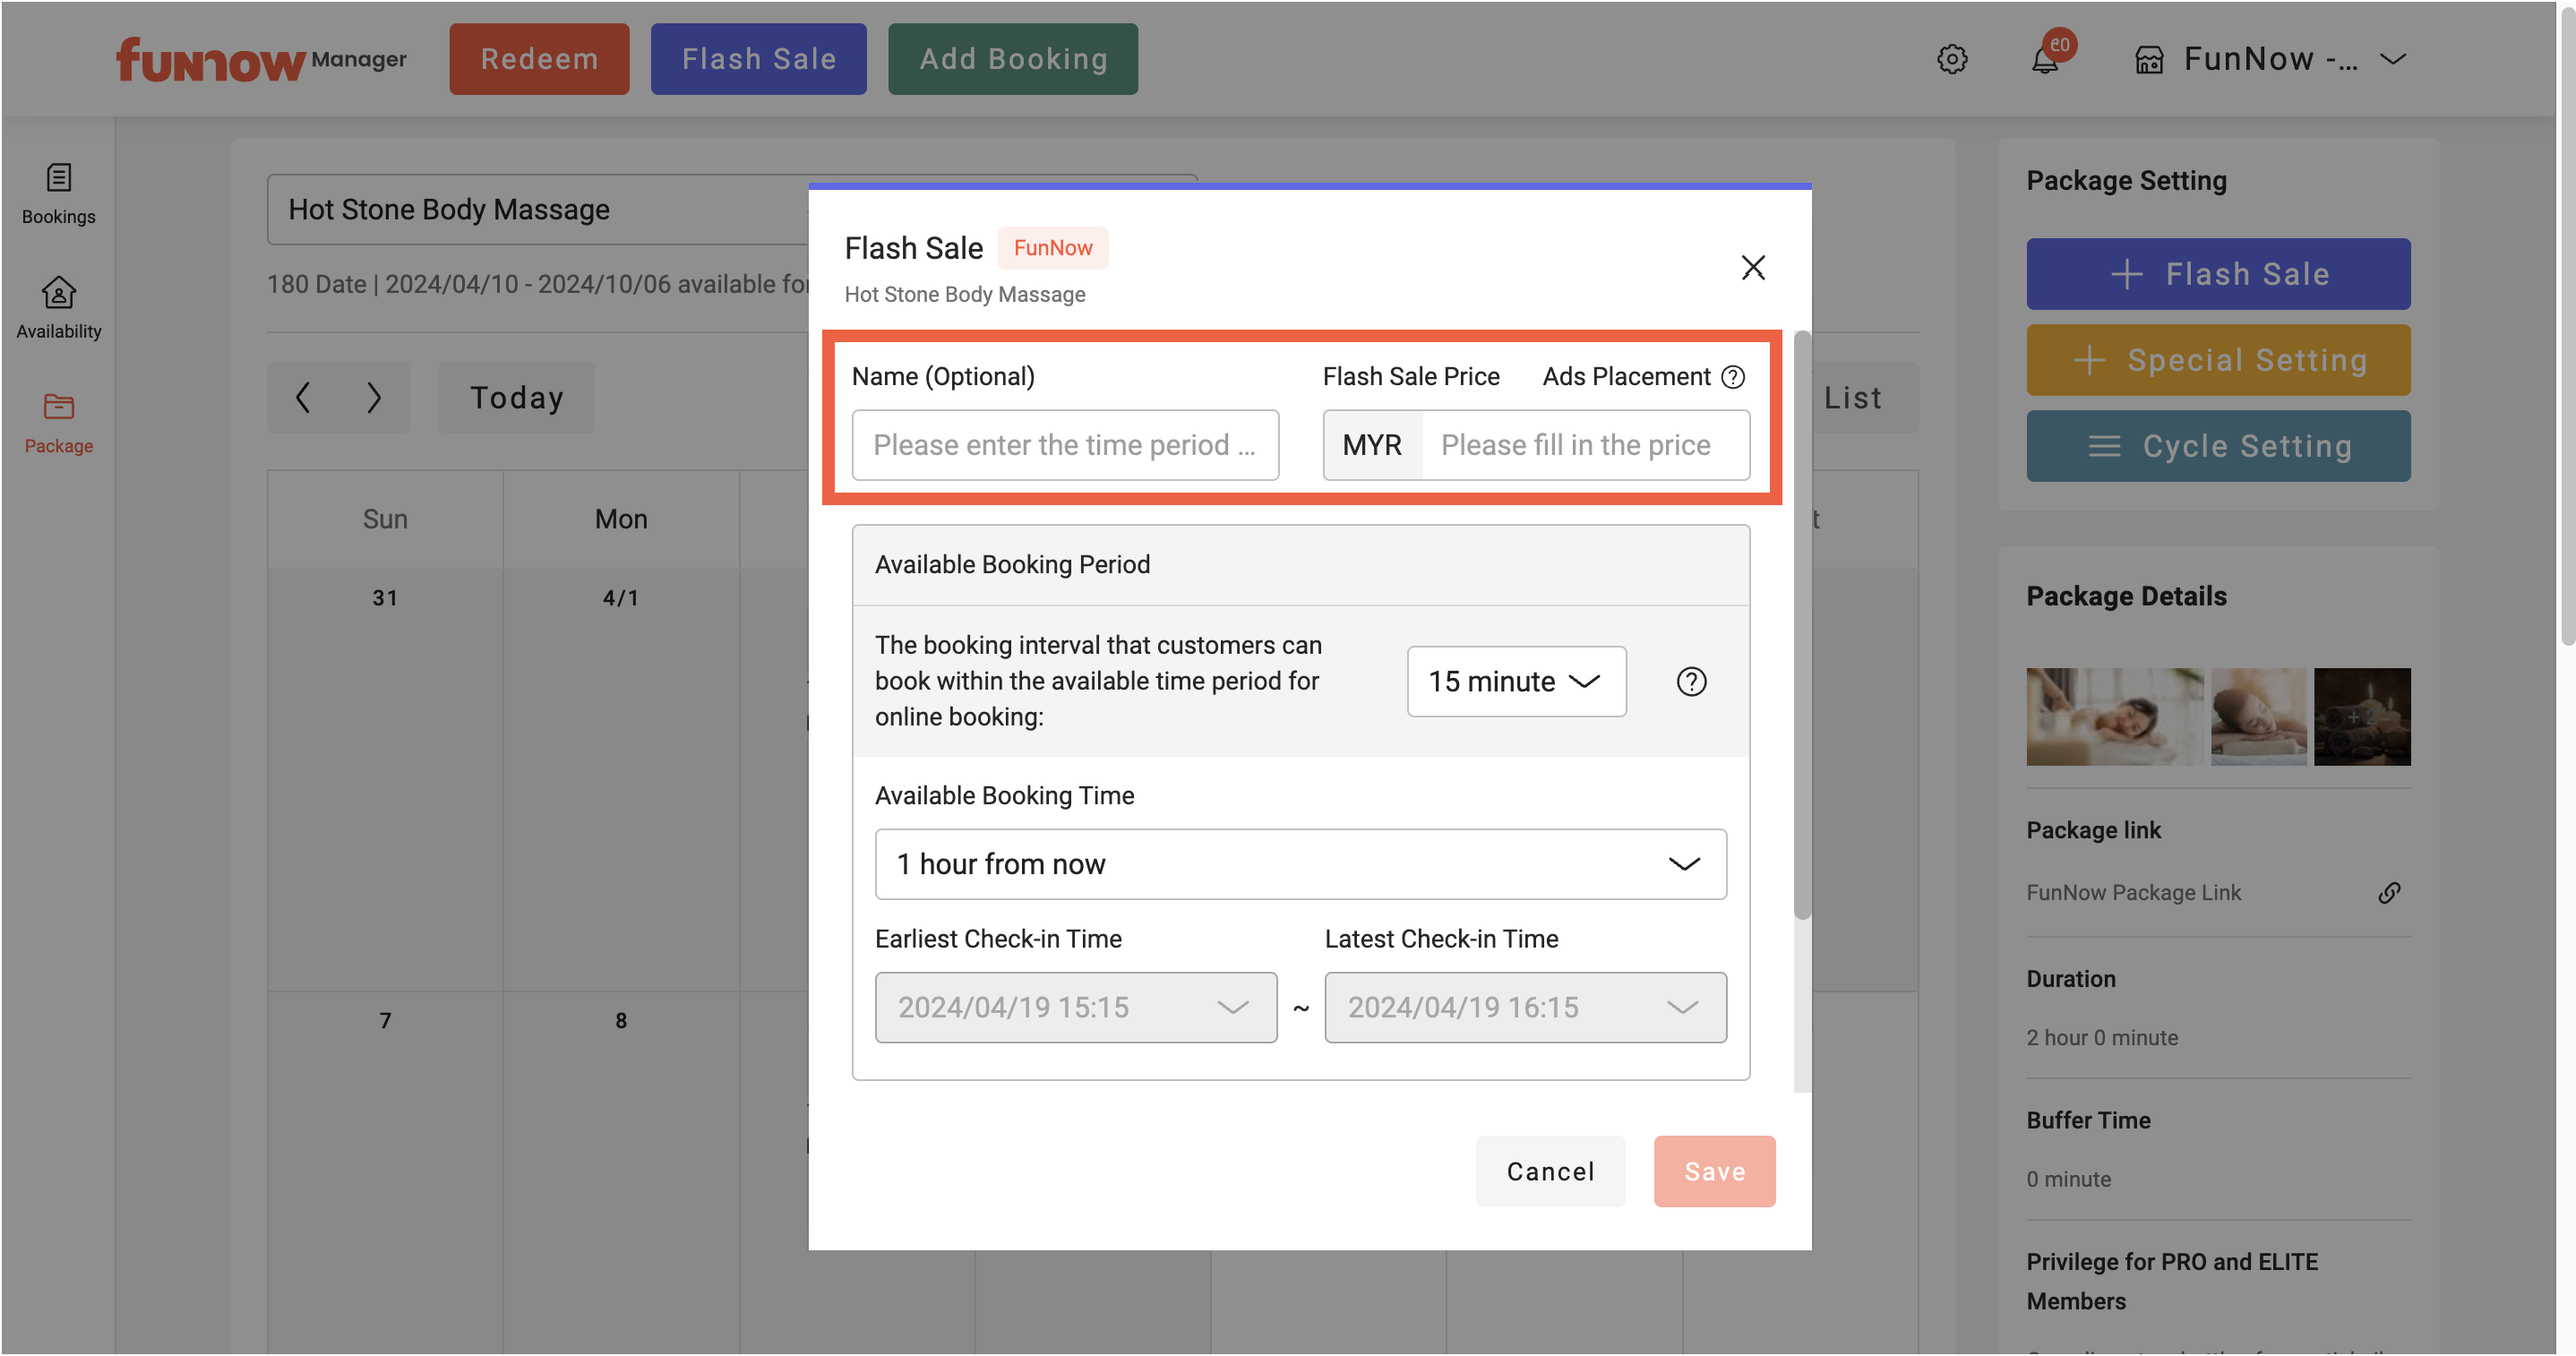Click the first package photo thumbnail
2576x1356 pixels.
point(2114,716)
